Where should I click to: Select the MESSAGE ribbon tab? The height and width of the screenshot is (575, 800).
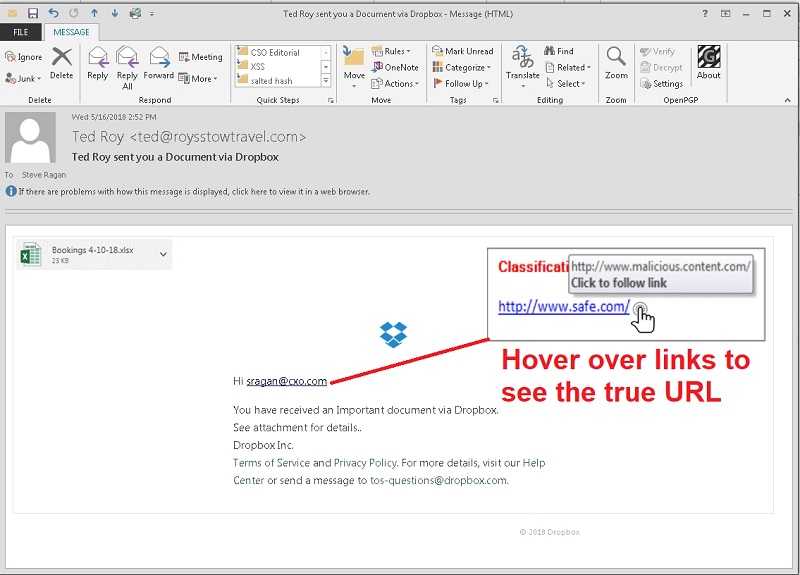coord(71,33)
